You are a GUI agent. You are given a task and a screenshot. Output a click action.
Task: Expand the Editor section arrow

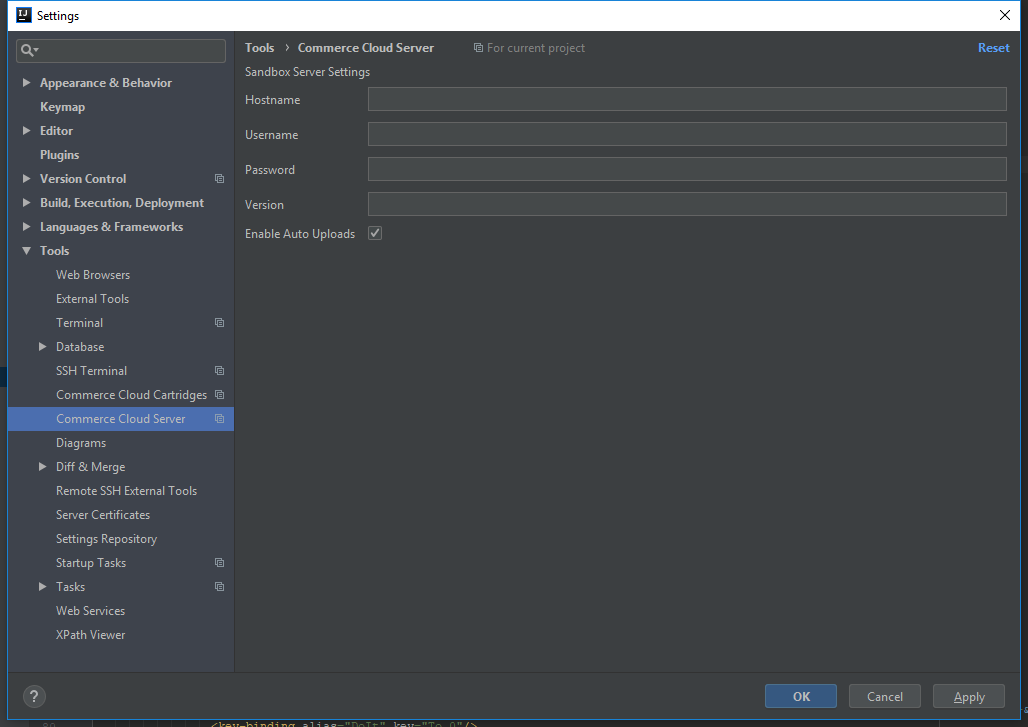click(x=27, y=130)
